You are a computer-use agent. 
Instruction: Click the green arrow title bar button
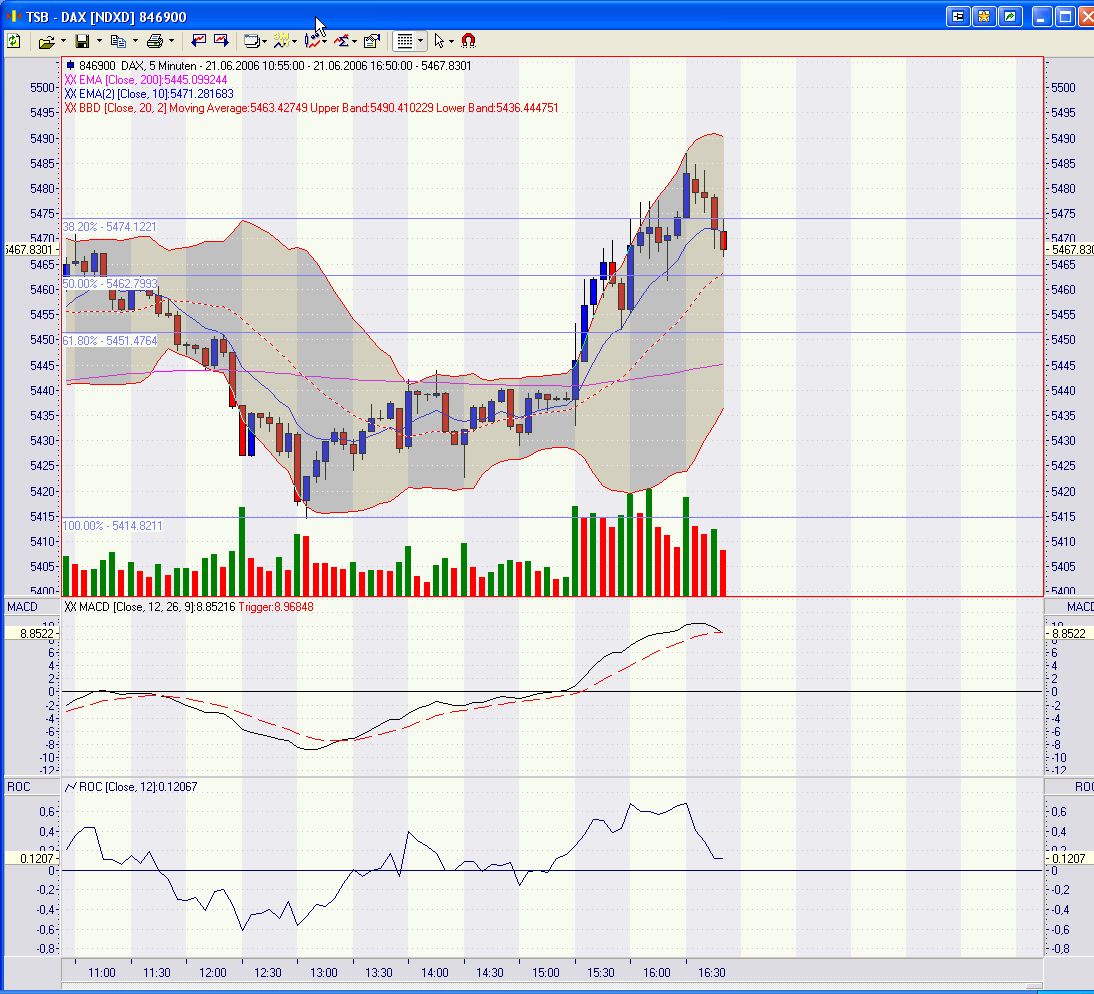click(x=1010, y=16)
